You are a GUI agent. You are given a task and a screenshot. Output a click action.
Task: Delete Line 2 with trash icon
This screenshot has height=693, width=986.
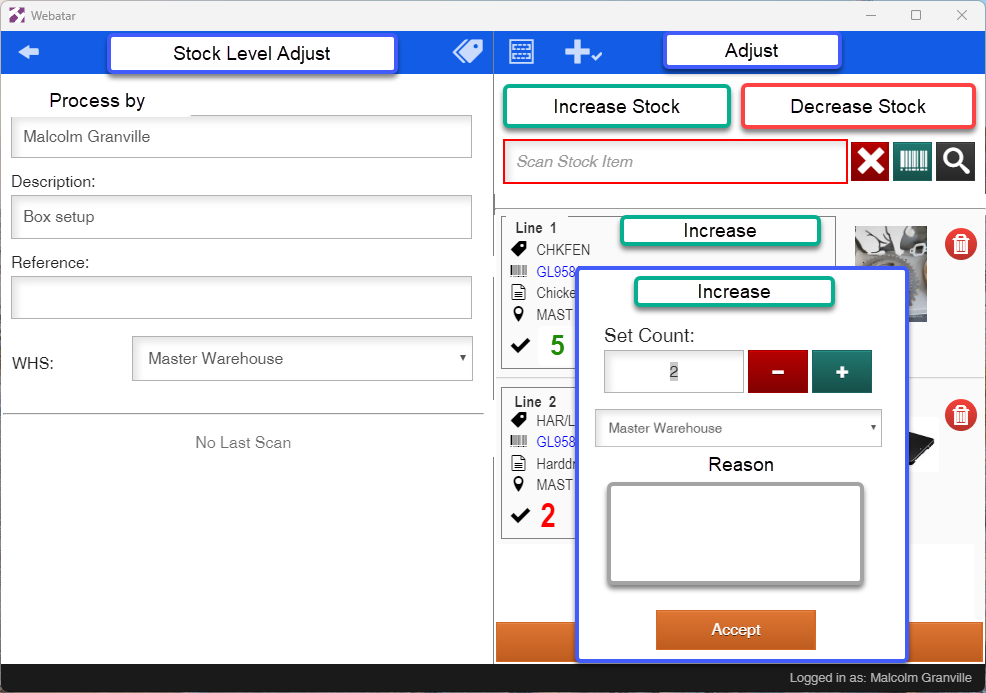tap(960, 415)
